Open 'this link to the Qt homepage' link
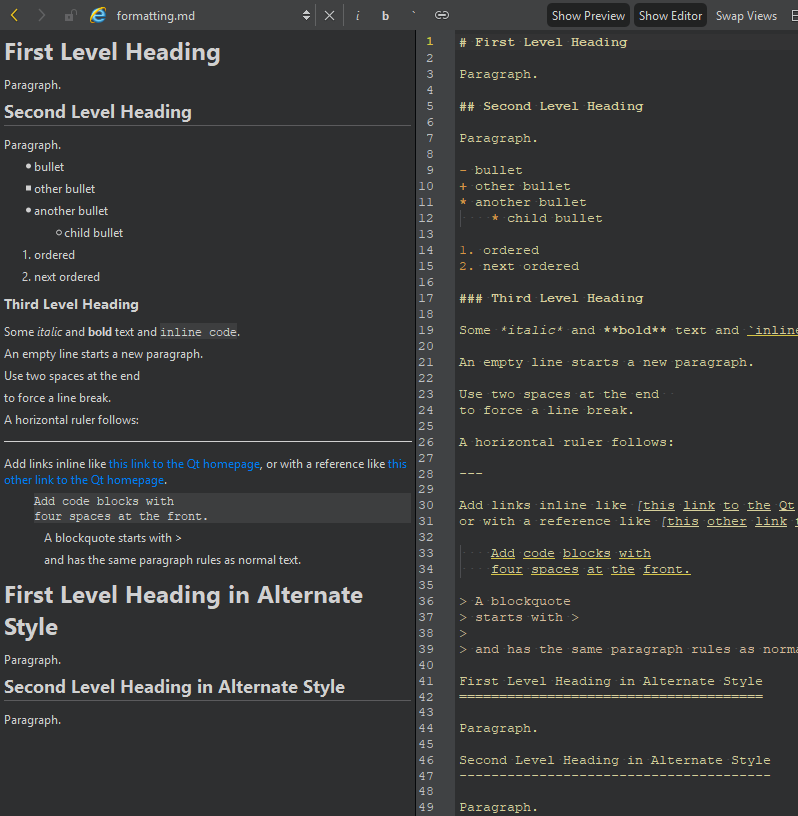The height and width of the screenshot is (816, 798). tap(184, 464)
